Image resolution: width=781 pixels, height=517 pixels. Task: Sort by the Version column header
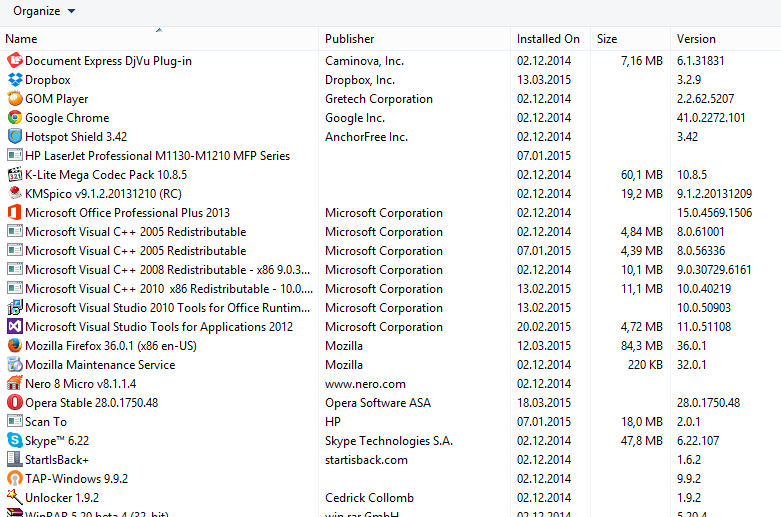pyautogui.click(x=696, y=39)
